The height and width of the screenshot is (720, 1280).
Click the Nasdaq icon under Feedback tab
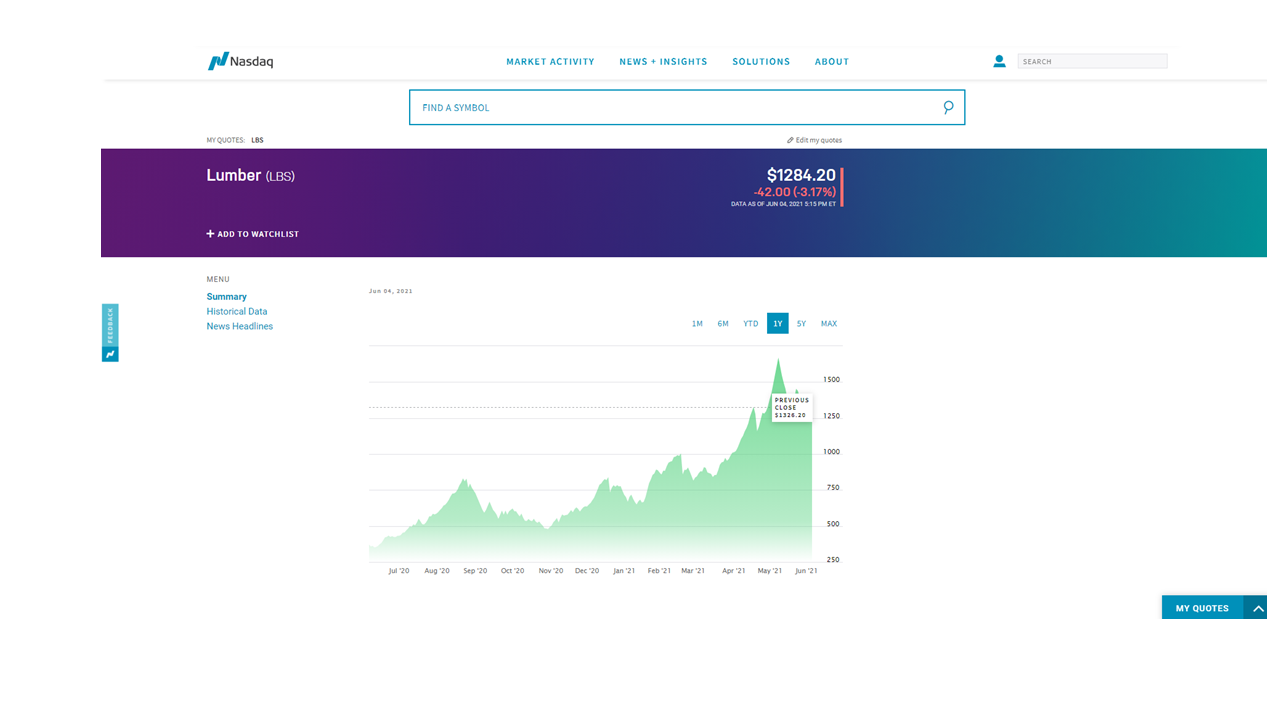(x=110, y=354)
